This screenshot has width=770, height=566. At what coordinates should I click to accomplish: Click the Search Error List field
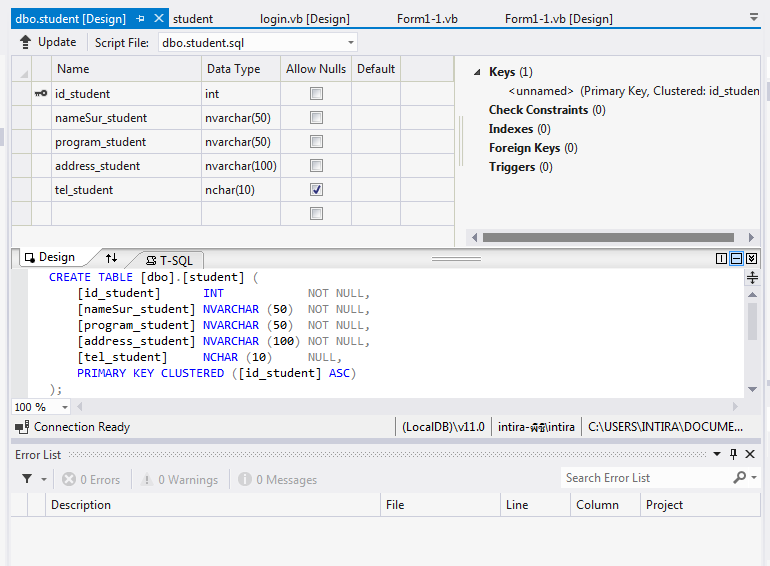(x=646, y=478)
